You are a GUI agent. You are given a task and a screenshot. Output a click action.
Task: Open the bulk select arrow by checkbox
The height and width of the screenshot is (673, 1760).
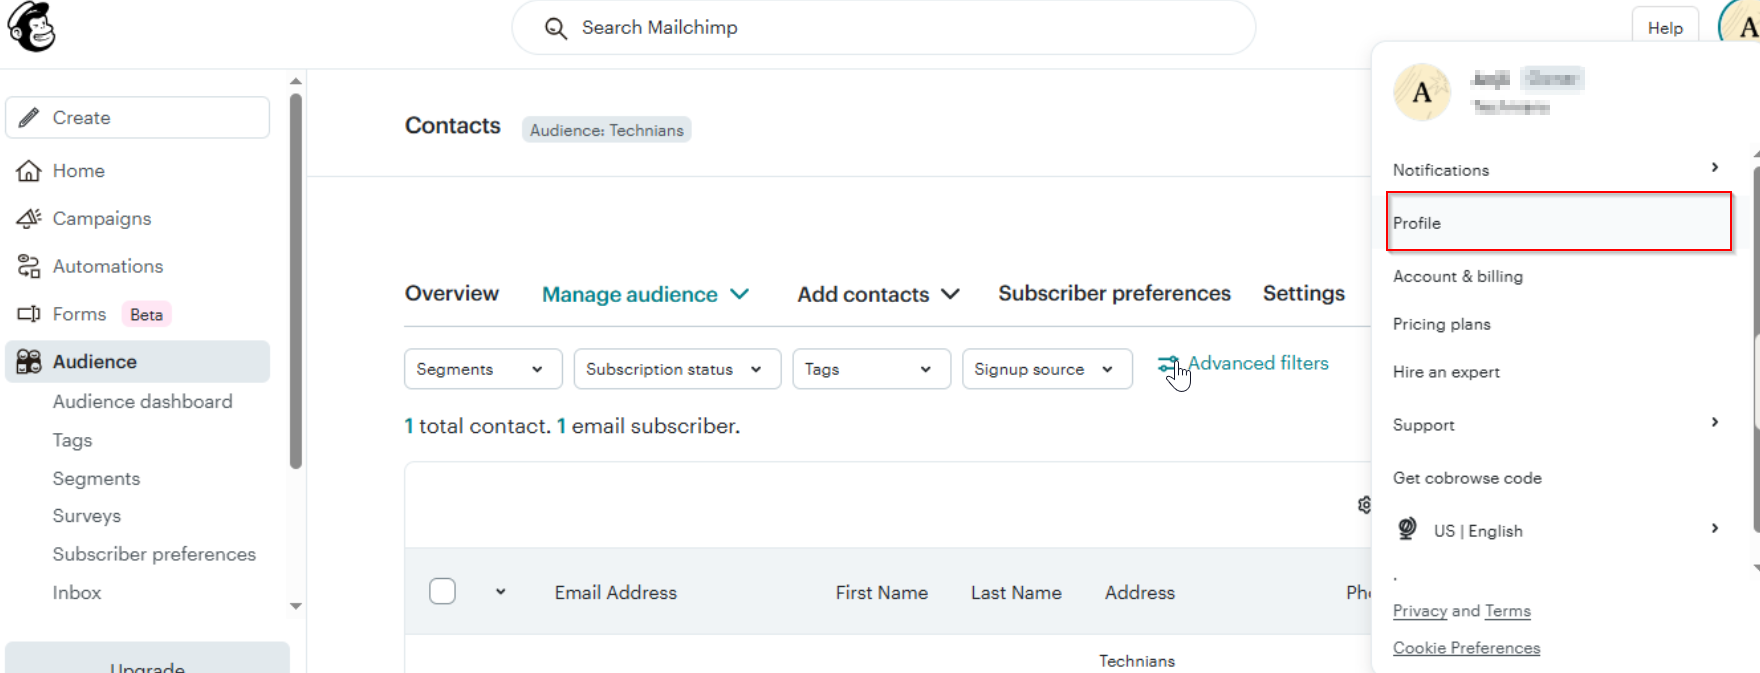500,592
